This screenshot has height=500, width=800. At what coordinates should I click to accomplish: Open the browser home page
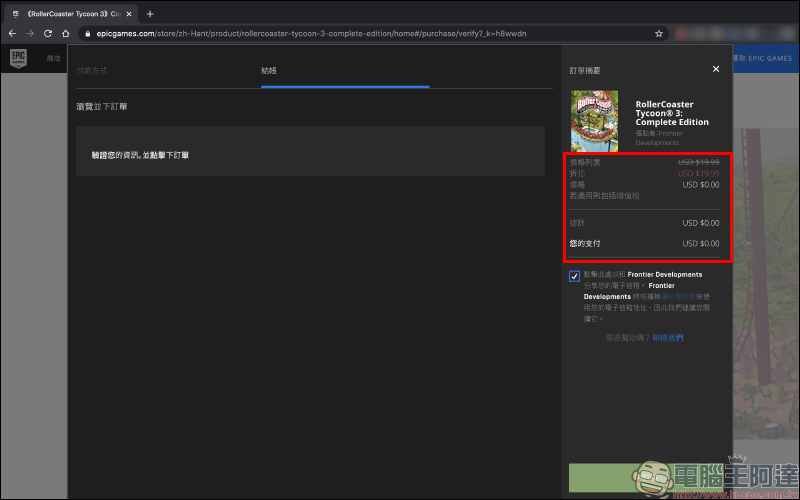pos(66,33)
